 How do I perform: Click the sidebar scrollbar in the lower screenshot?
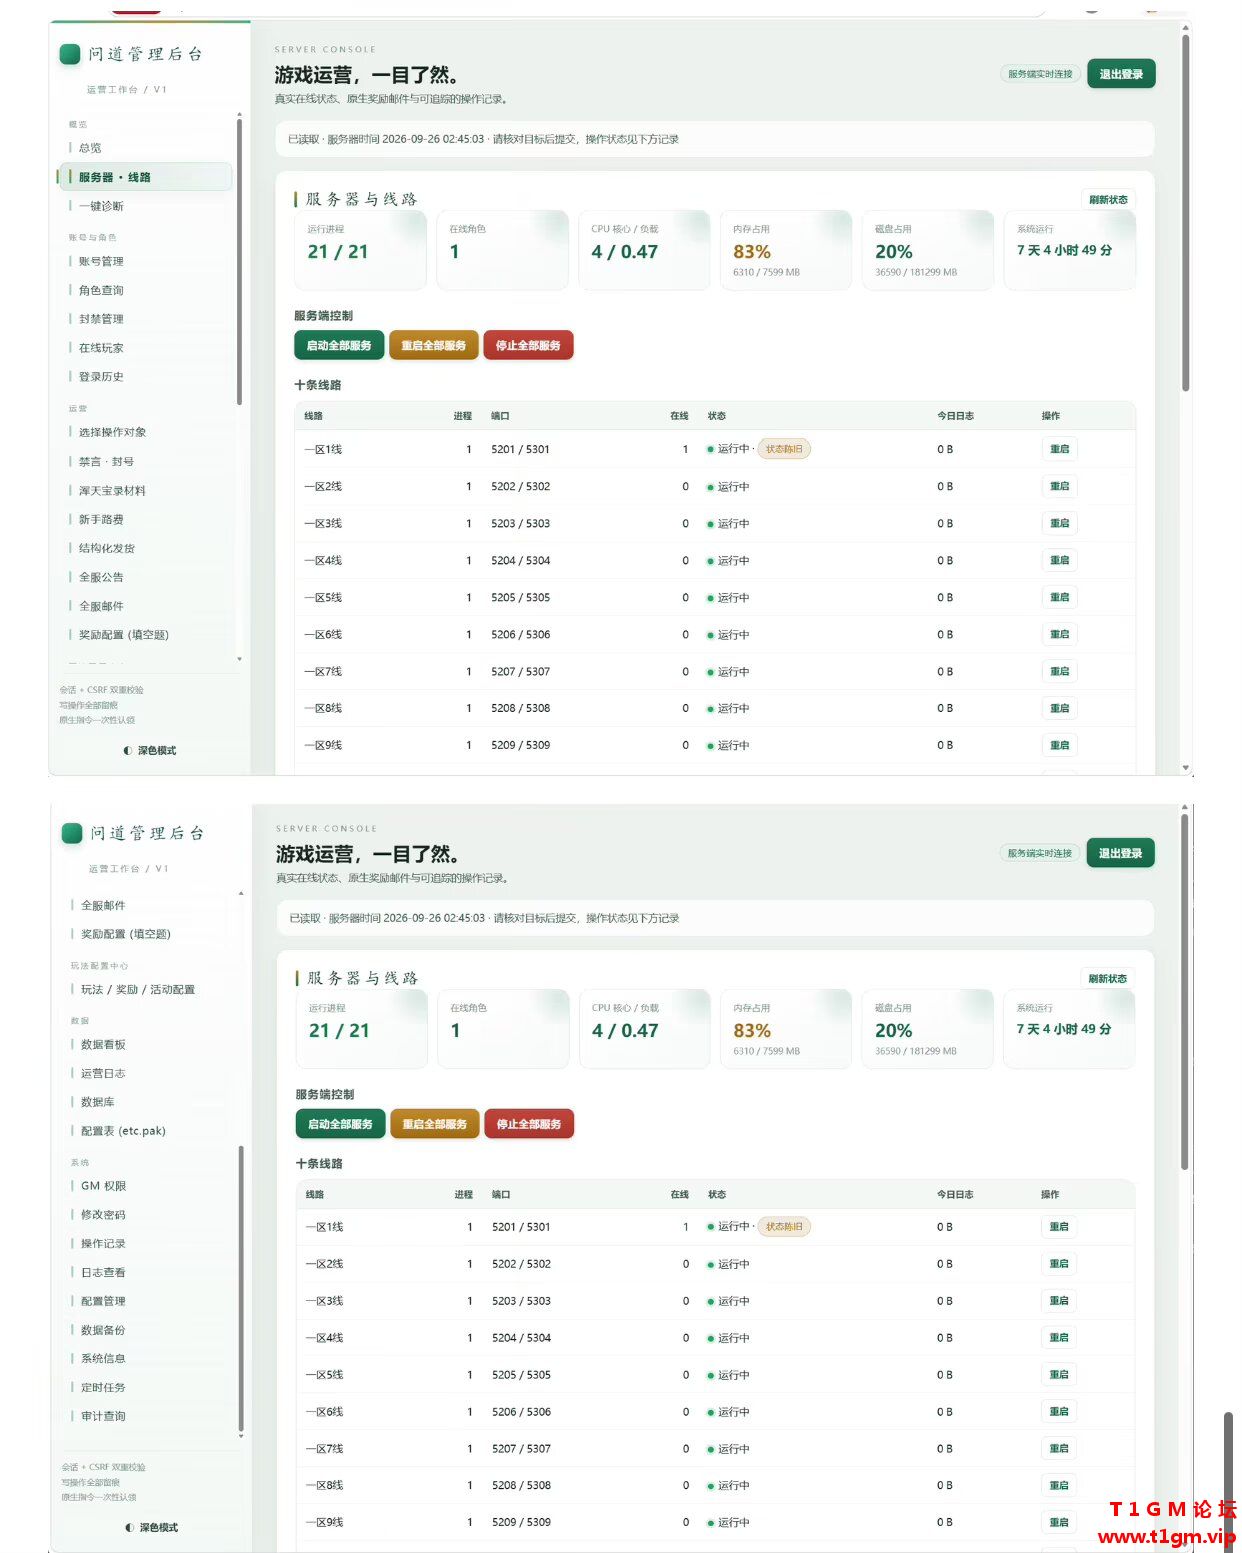[241, 1290]
